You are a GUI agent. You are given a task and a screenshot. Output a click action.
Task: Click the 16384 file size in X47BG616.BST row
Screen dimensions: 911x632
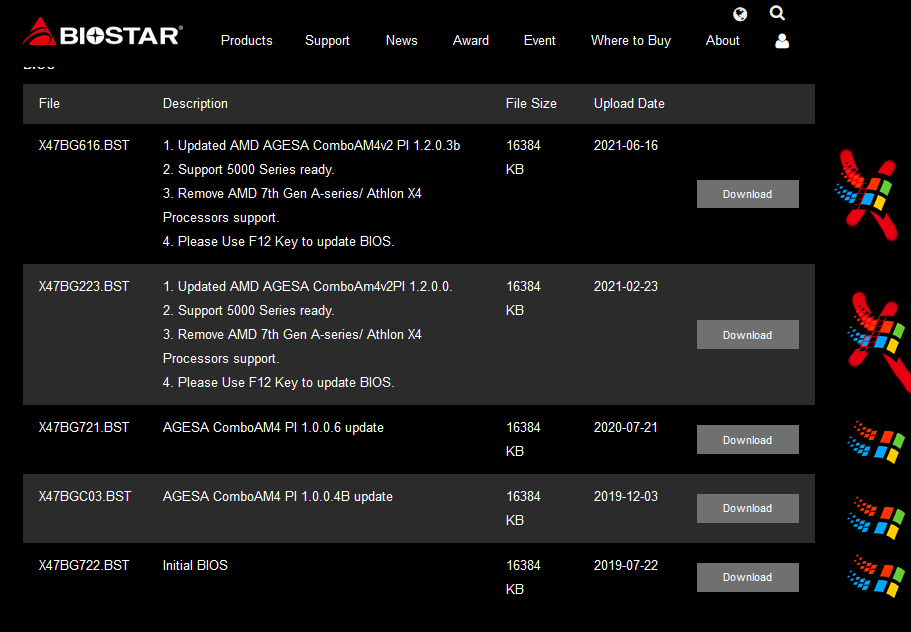(x=523, y=145)
